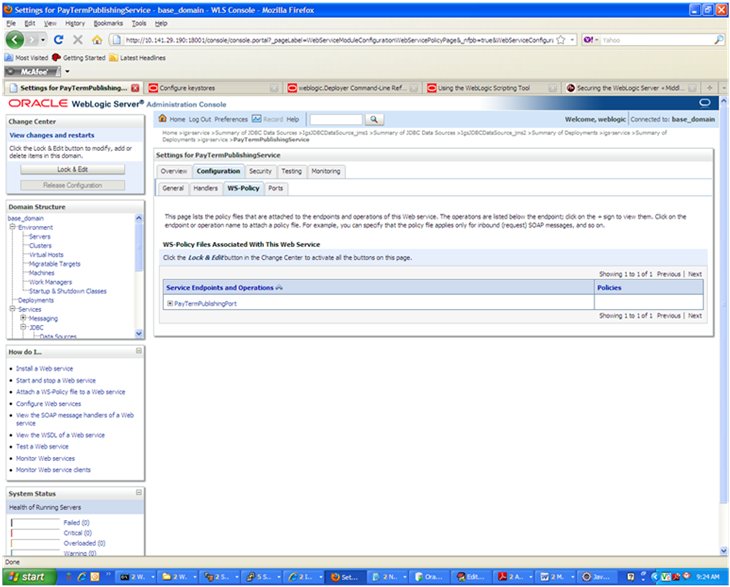Screen dimensions: 730x587
Task: Open the Most Visited bookmarks
Action: [x=26, y=58]
